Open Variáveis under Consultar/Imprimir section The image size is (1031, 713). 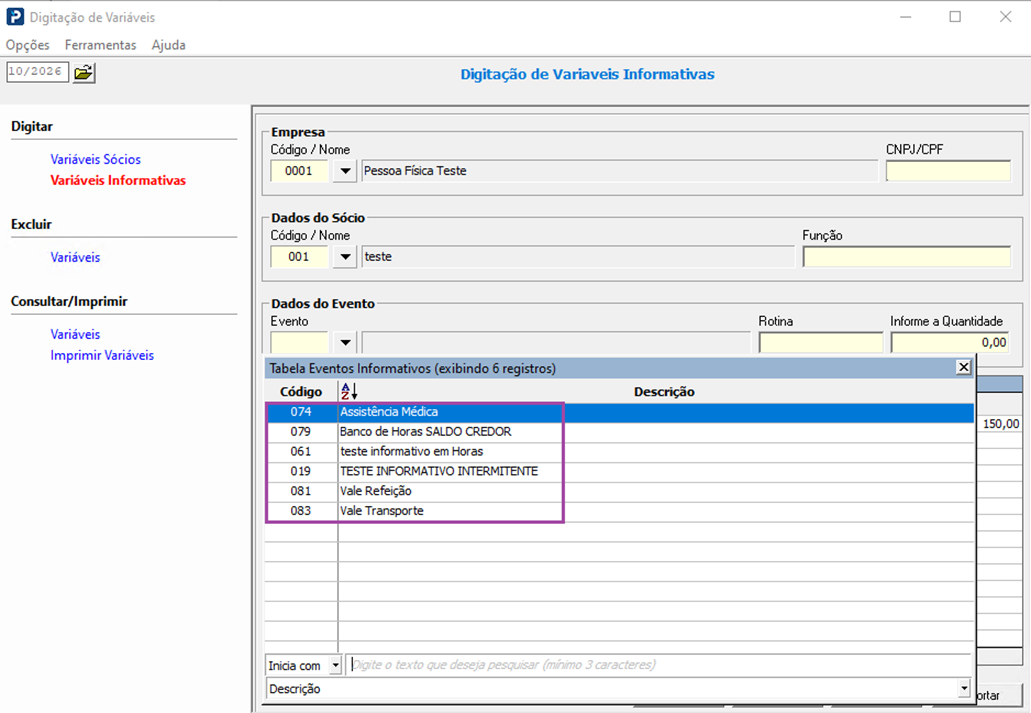[75, 334]
